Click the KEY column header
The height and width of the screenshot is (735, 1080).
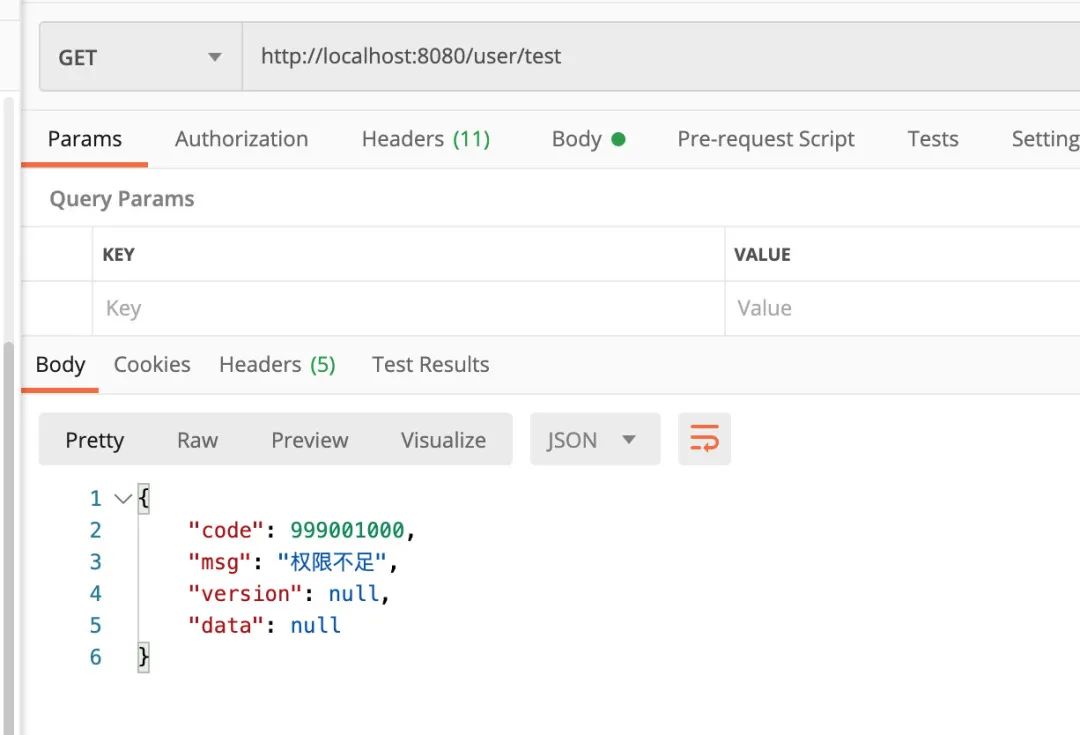pos(118,254)
